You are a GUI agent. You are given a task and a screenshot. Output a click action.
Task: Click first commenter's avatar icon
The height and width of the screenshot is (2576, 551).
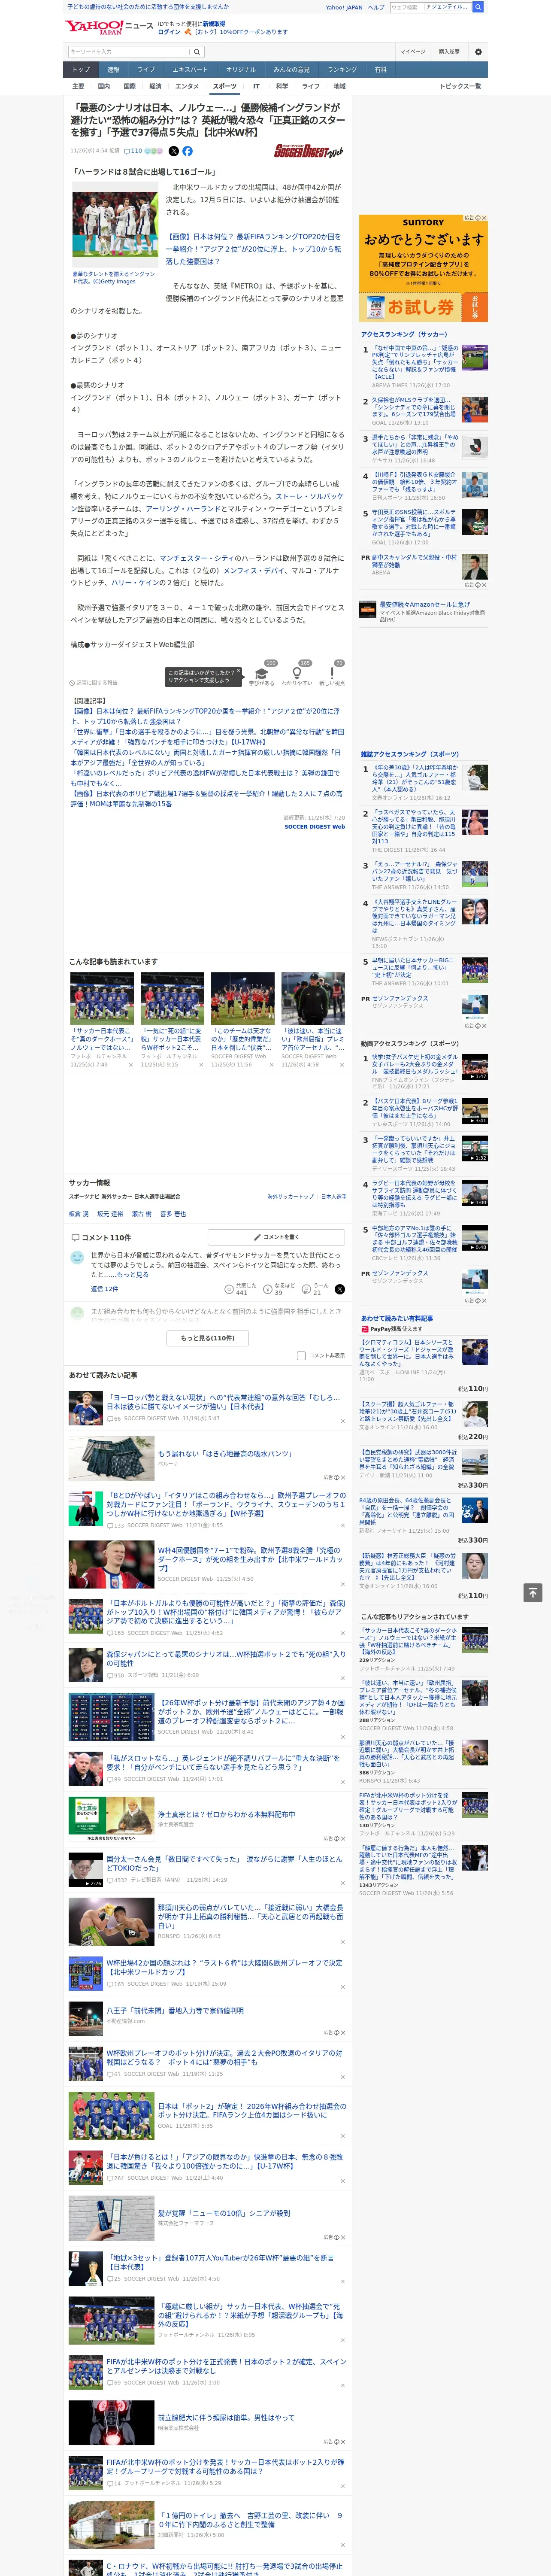[x=77, y=1258]
